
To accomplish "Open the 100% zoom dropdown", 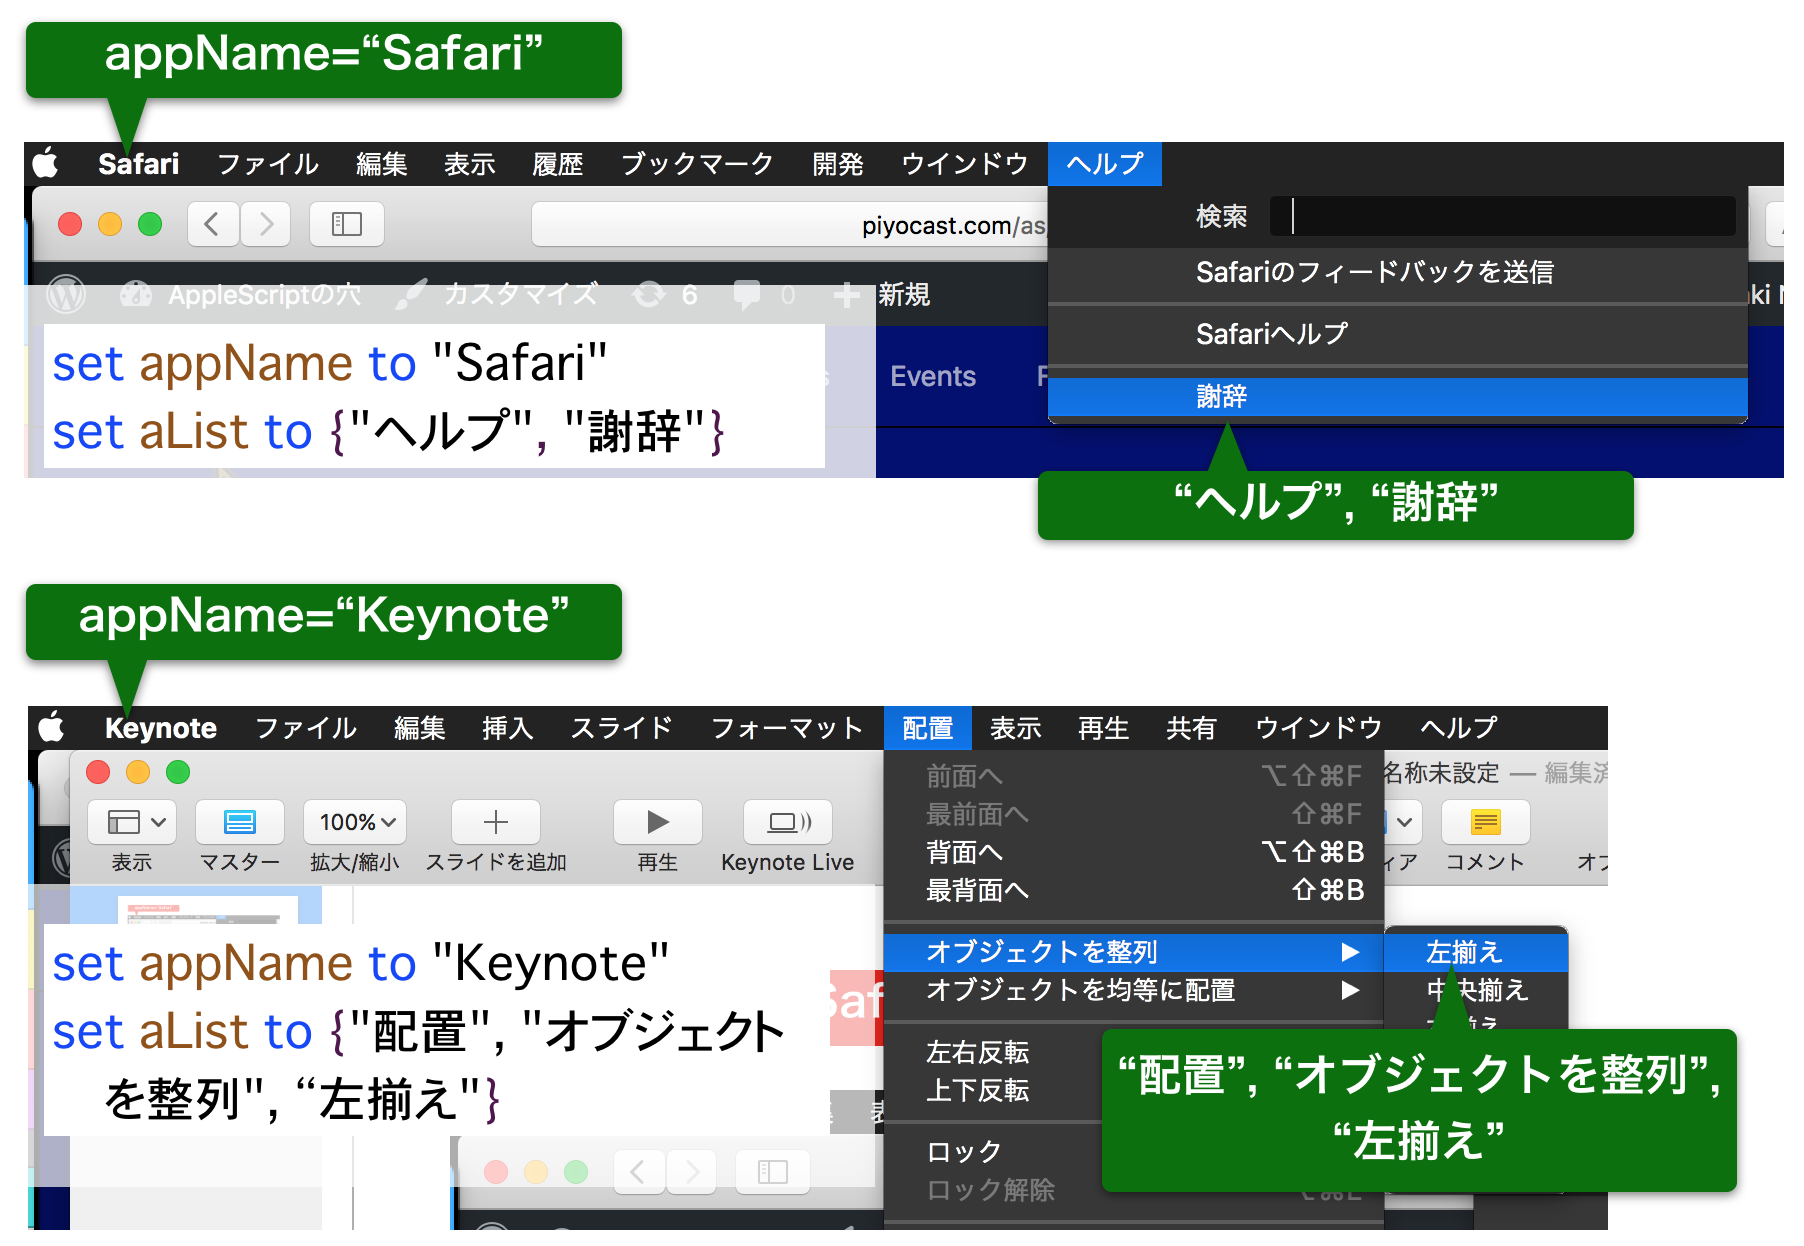I will [x=356, y=822].
